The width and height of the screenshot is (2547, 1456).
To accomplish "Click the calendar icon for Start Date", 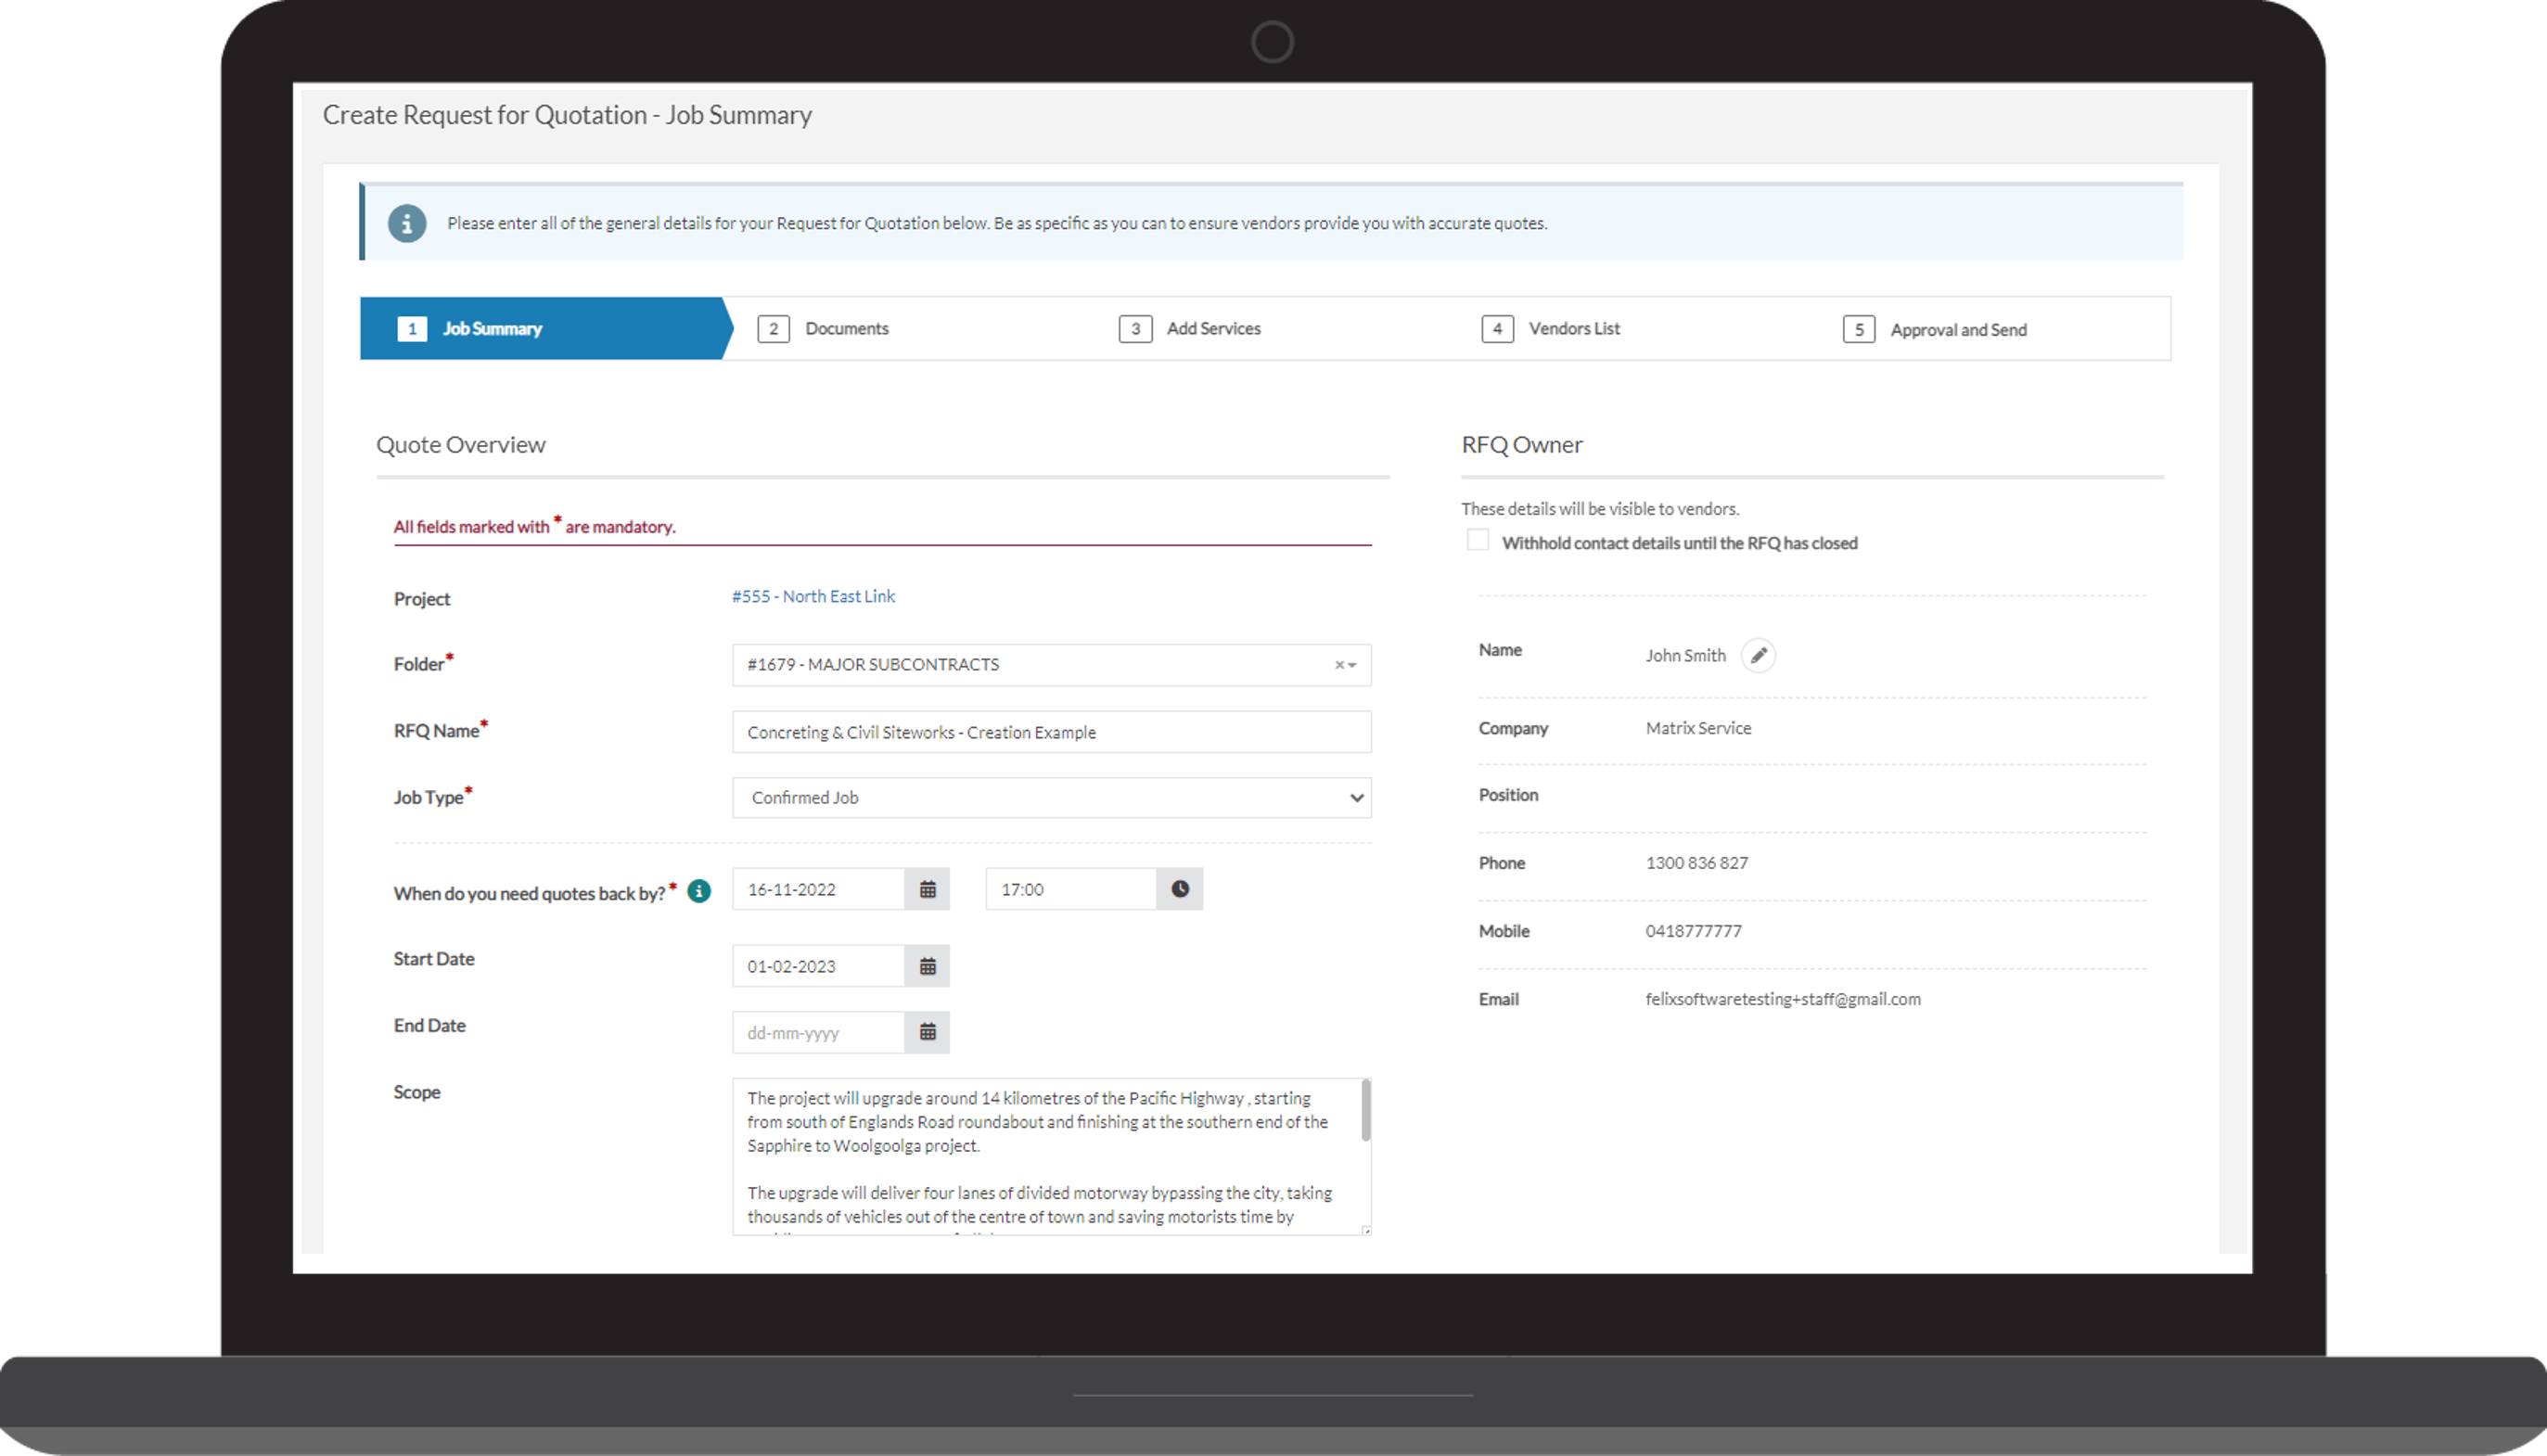I will click(x=928, y=964).
